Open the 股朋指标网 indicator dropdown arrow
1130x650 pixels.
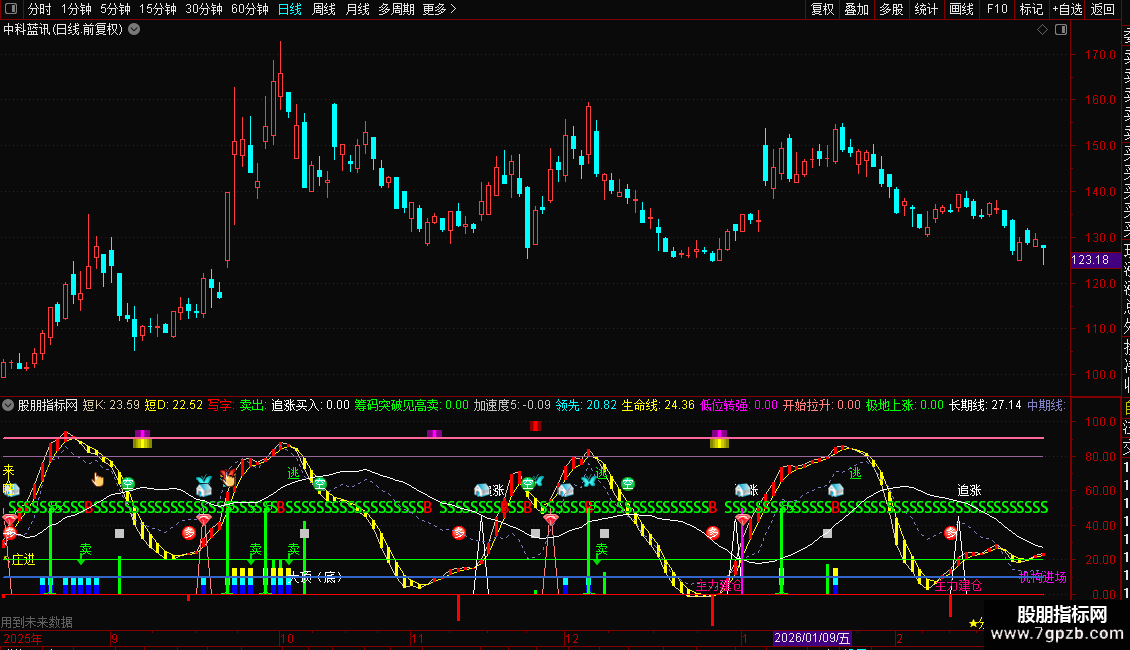click(x=9, y=406)
